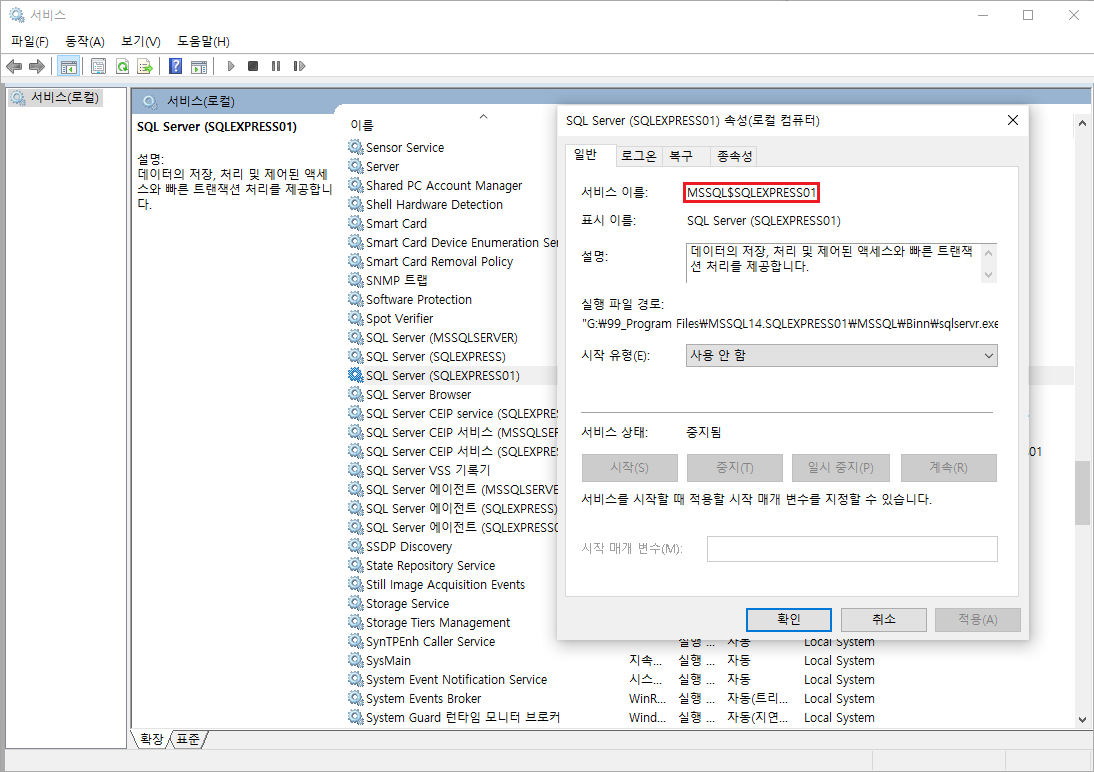Click service name field MSSQL$SQLEXPRESS01
This screenshot has height=772, width=1094.
751,193
